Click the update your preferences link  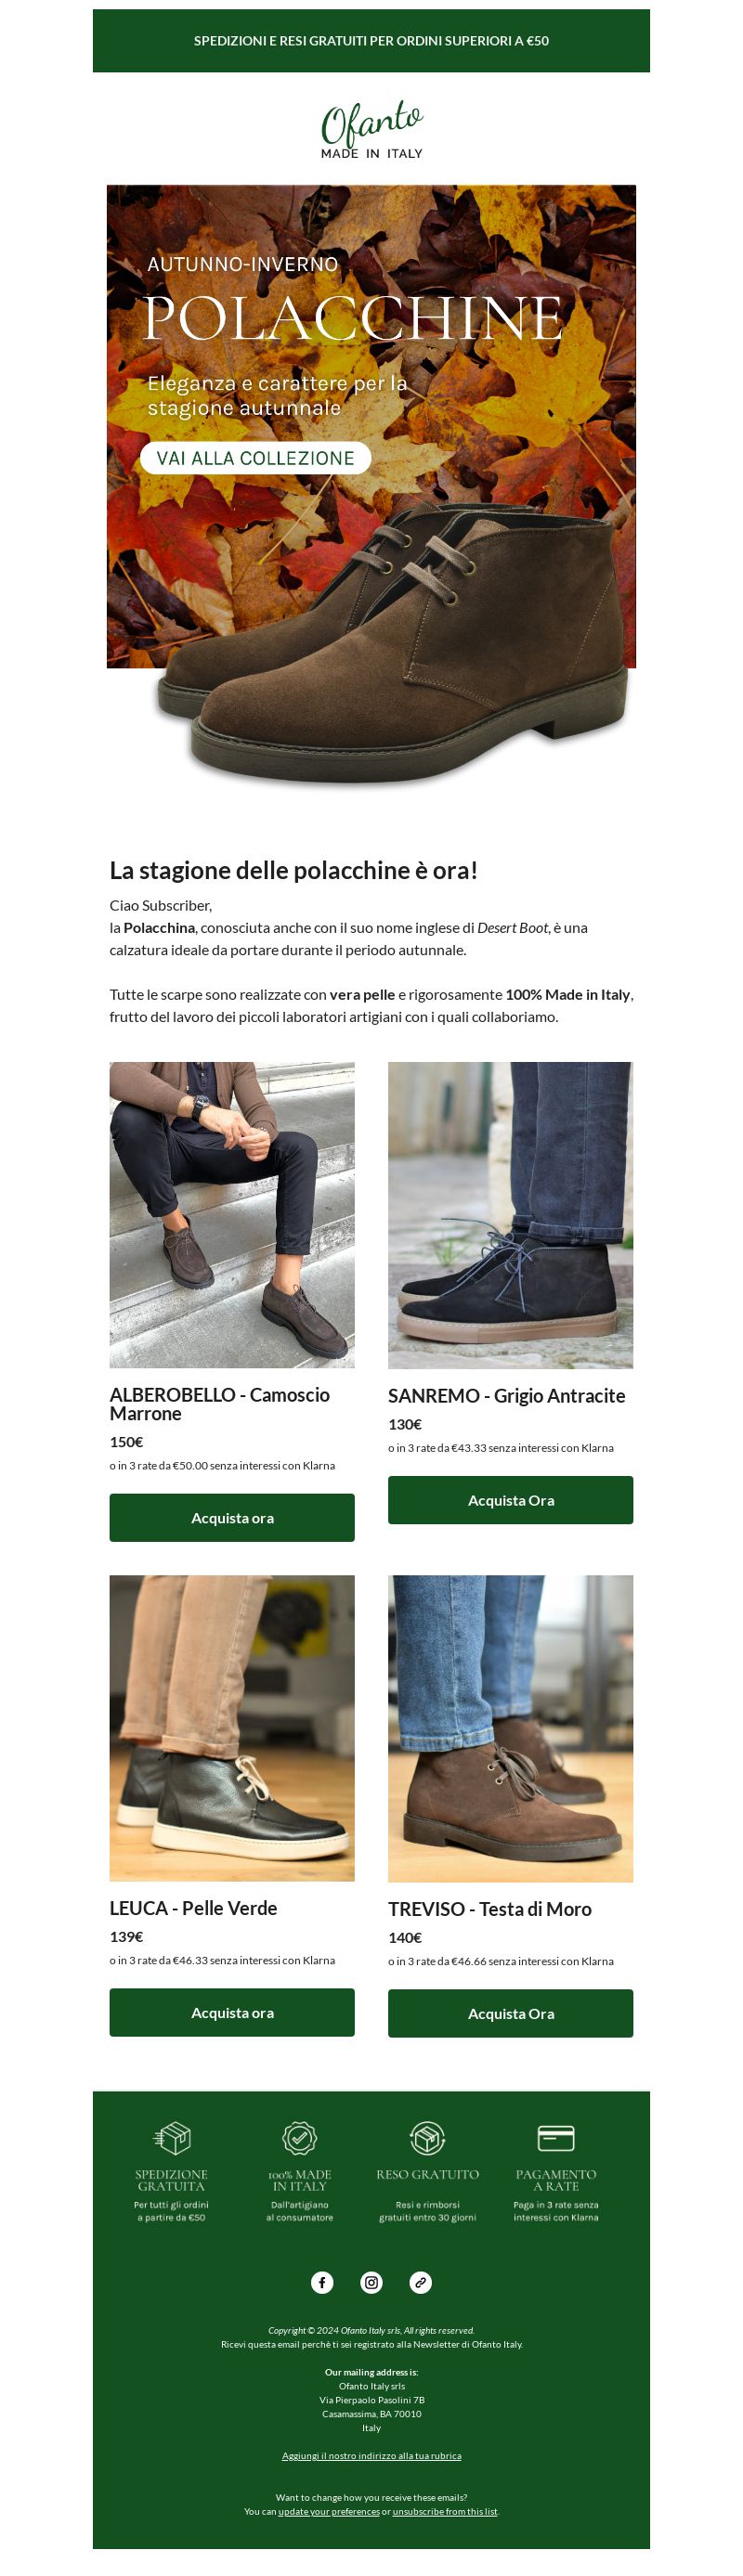pos(329,2511)
